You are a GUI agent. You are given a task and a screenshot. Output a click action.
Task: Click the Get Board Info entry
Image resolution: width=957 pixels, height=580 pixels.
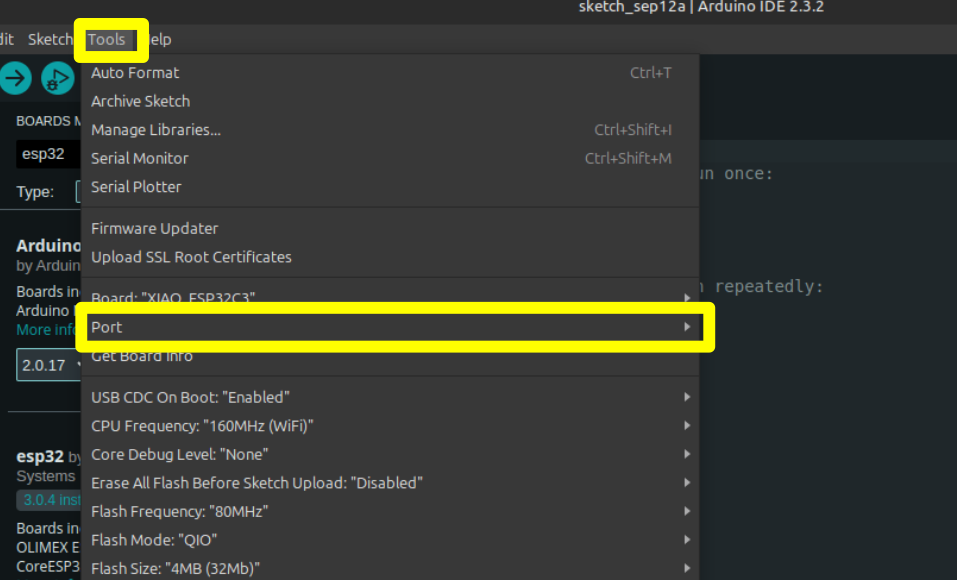point(142,357)
